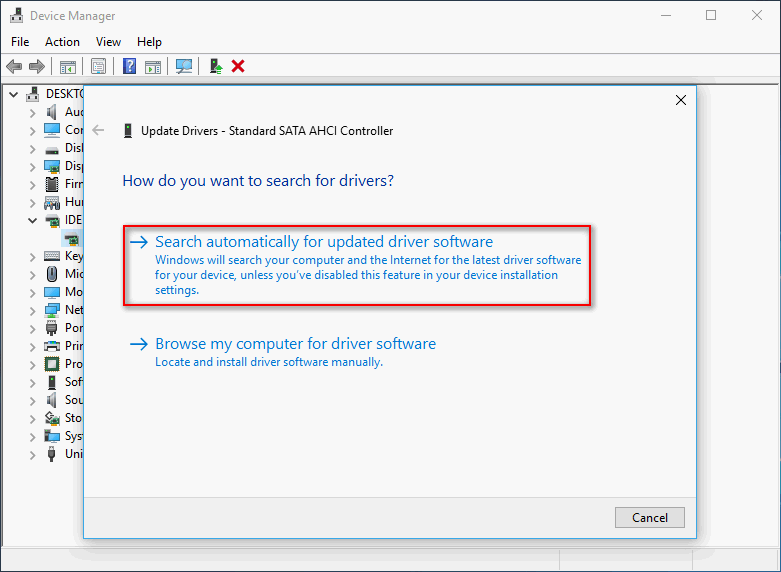Choose Search automatically for updated driver software
The height and width of the screenshot is (572, 781).
click(x=324, y=242)
